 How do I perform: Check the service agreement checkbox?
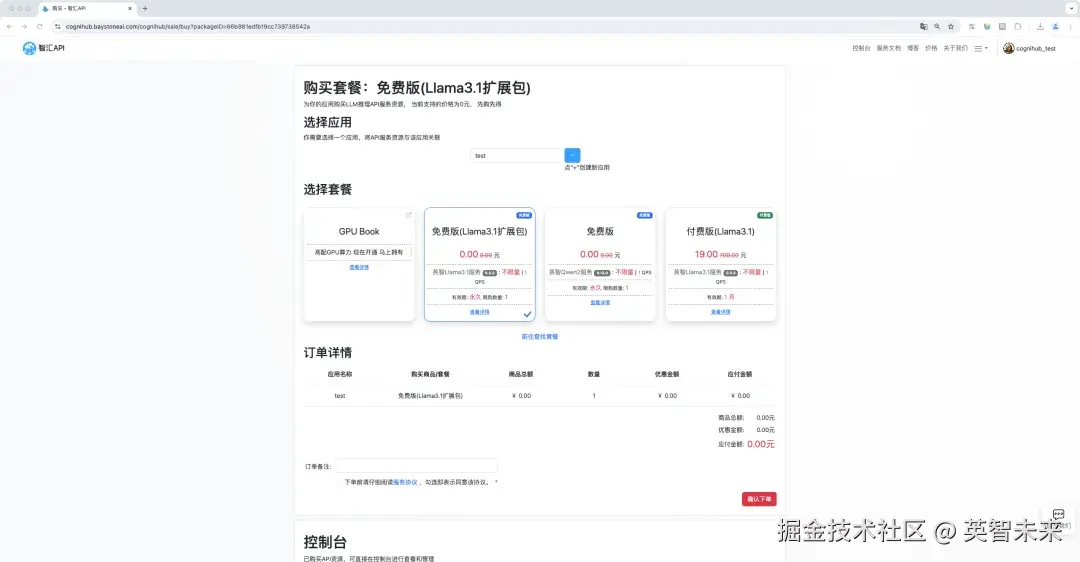tap(340, 482)
